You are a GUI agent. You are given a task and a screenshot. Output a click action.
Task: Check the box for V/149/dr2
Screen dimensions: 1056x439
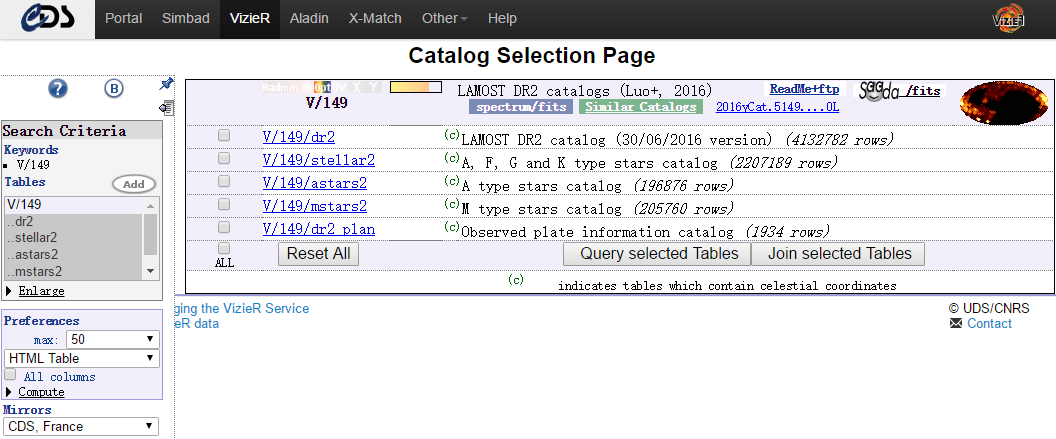(x=224, y=136)
